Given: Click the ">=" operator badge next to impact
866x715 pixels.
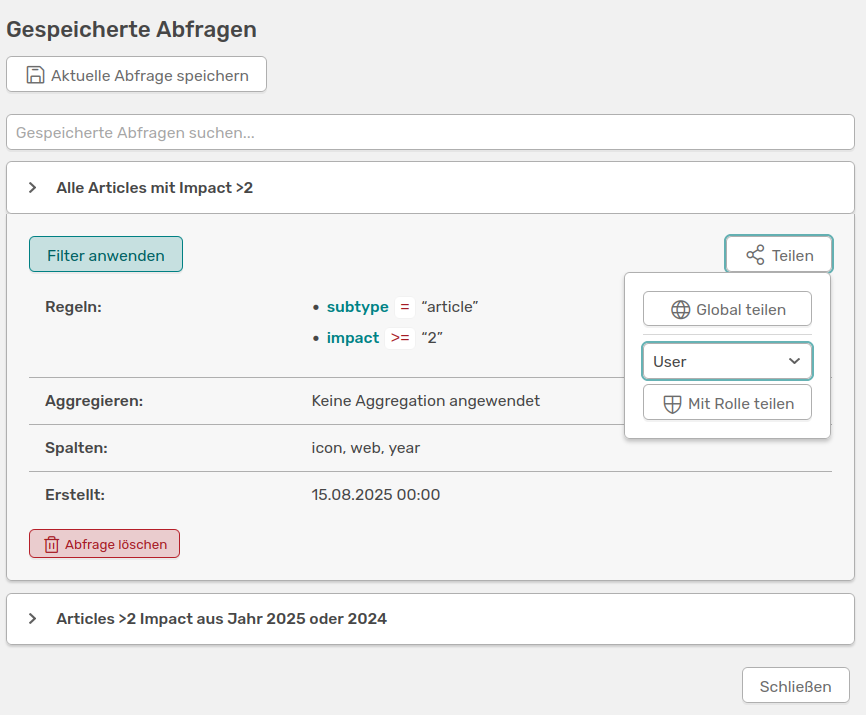Looking at the screenshot, I should coord(399,337).
